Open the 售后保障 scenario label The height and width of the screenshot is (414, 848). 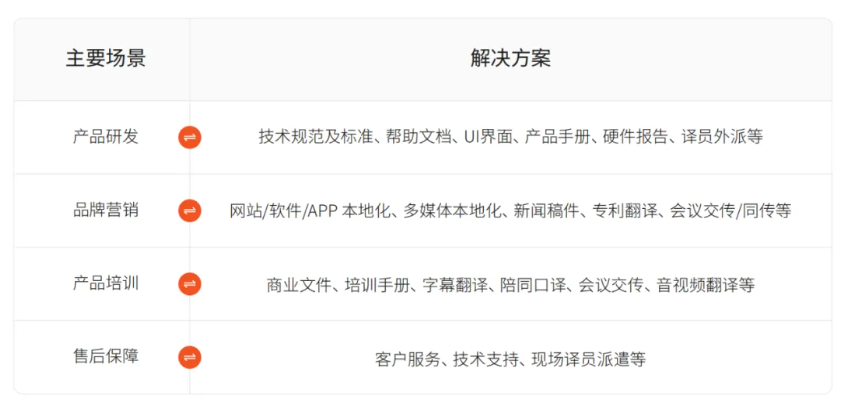[106, 356]
